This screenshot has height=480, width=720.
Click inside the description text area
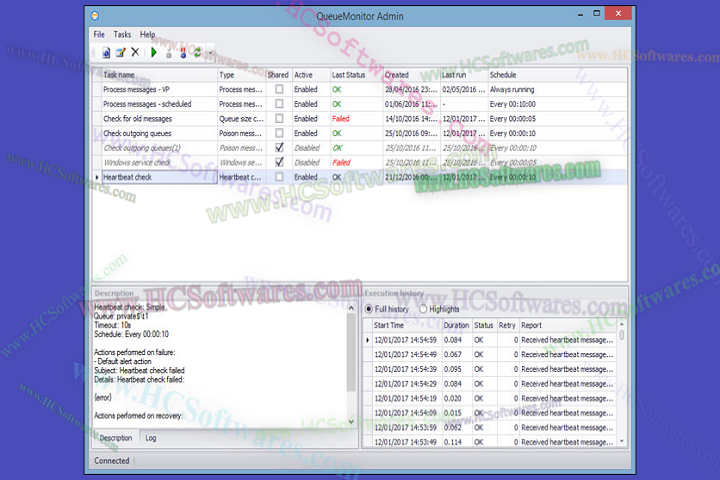(x=220, y=363)
